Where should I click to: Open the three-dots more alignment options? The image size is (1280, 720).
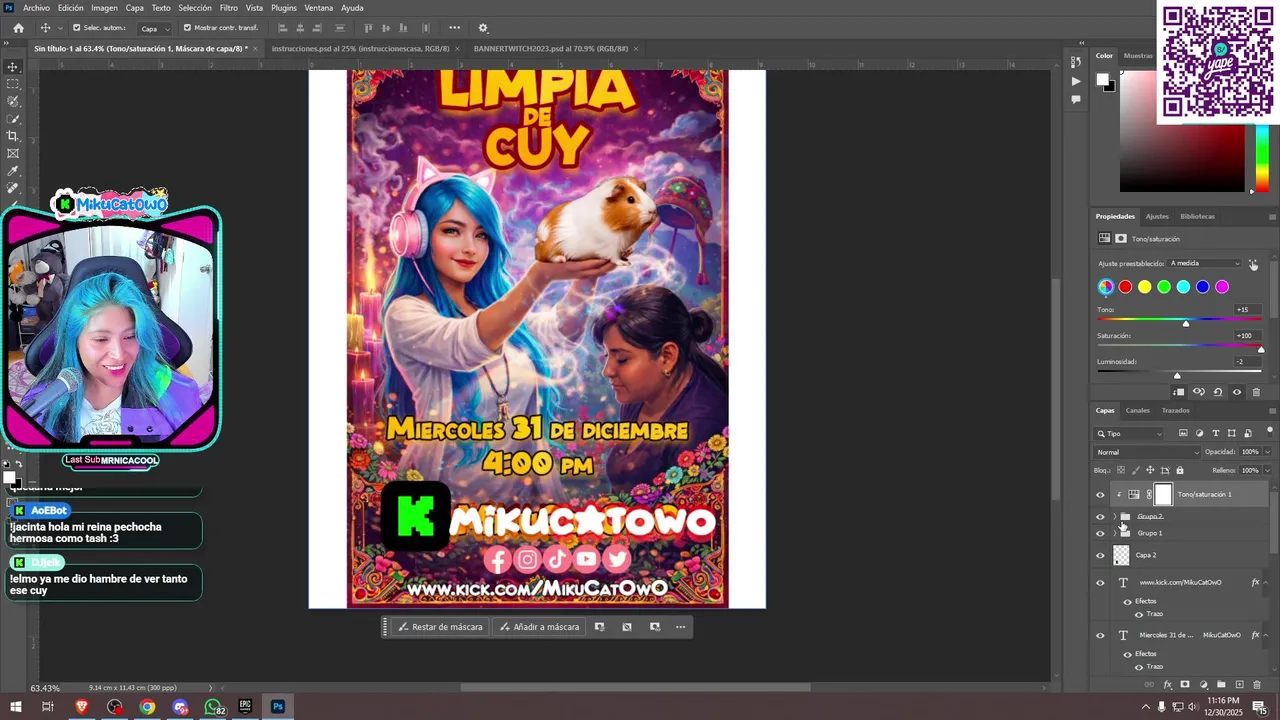click(455, 28)
